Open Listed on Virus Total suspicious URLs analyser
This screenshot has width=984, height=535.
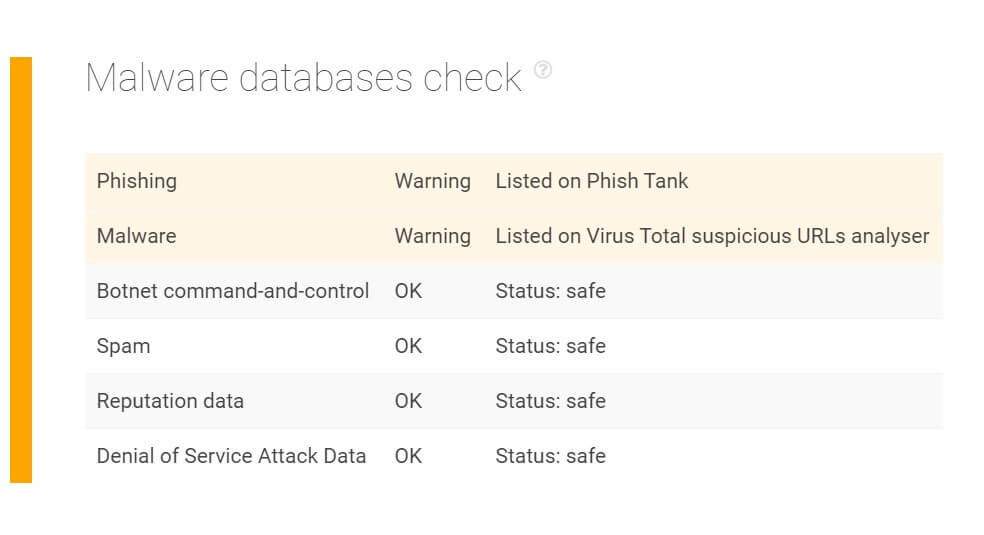click(712, 236)
